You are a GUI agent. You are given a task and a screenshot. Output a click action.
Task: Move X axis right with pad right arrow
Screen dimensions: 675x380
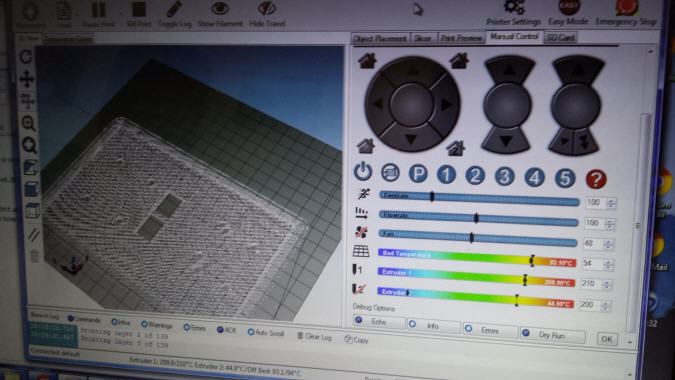446,104
